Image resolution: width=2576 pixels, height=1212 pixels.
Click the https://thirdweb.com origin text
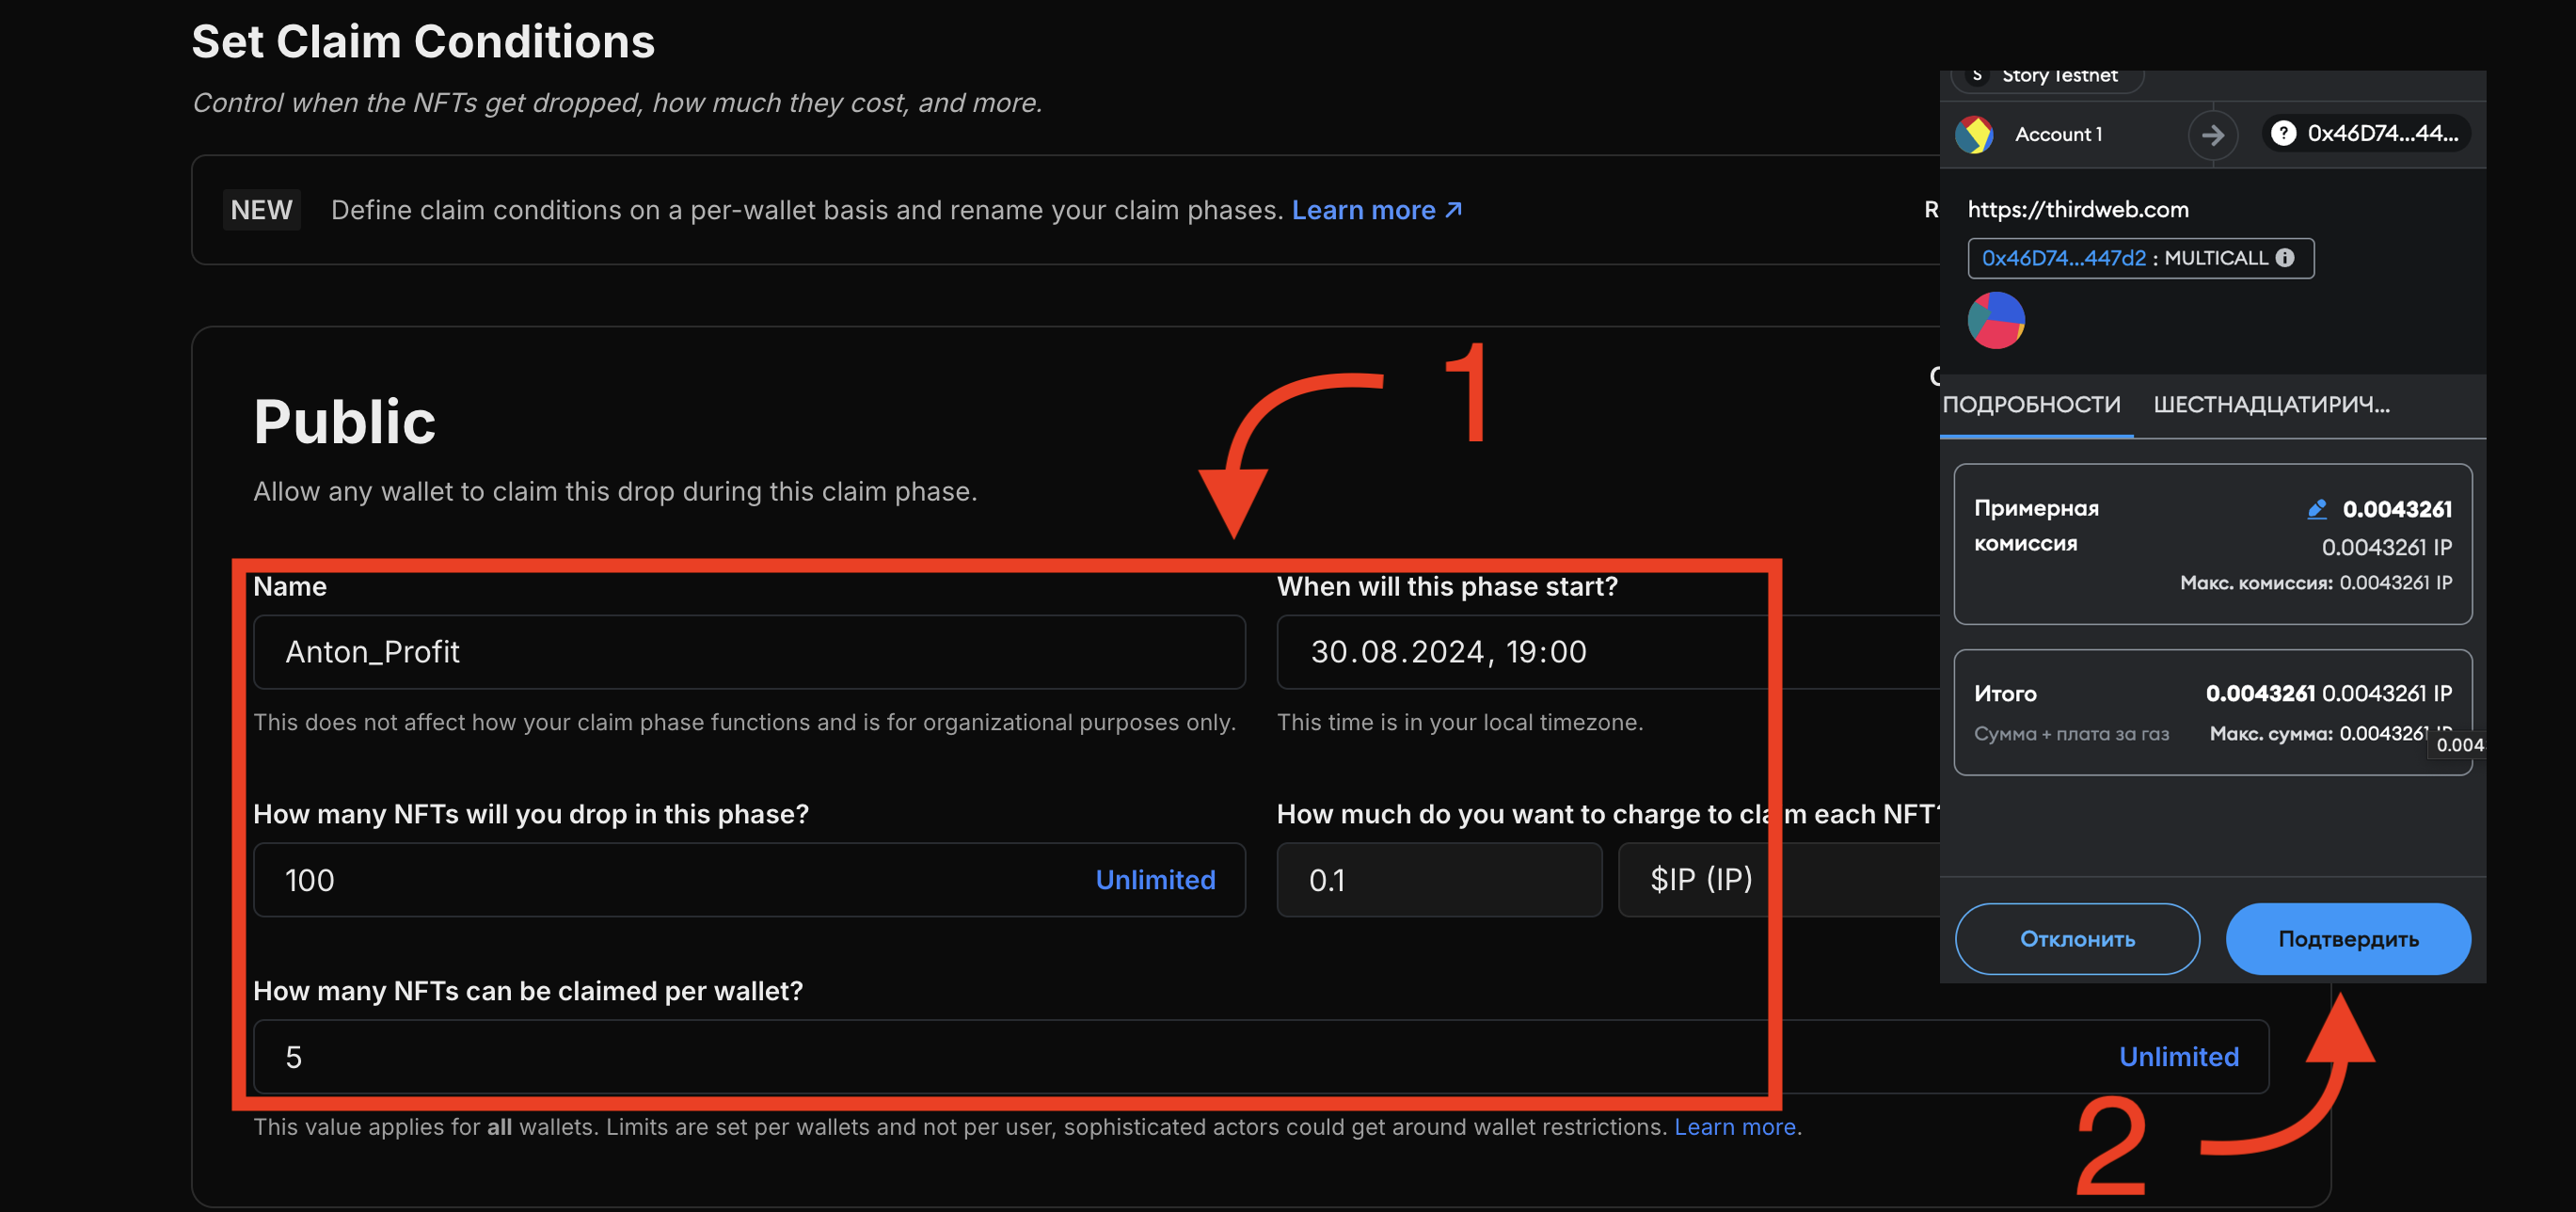2077,209
